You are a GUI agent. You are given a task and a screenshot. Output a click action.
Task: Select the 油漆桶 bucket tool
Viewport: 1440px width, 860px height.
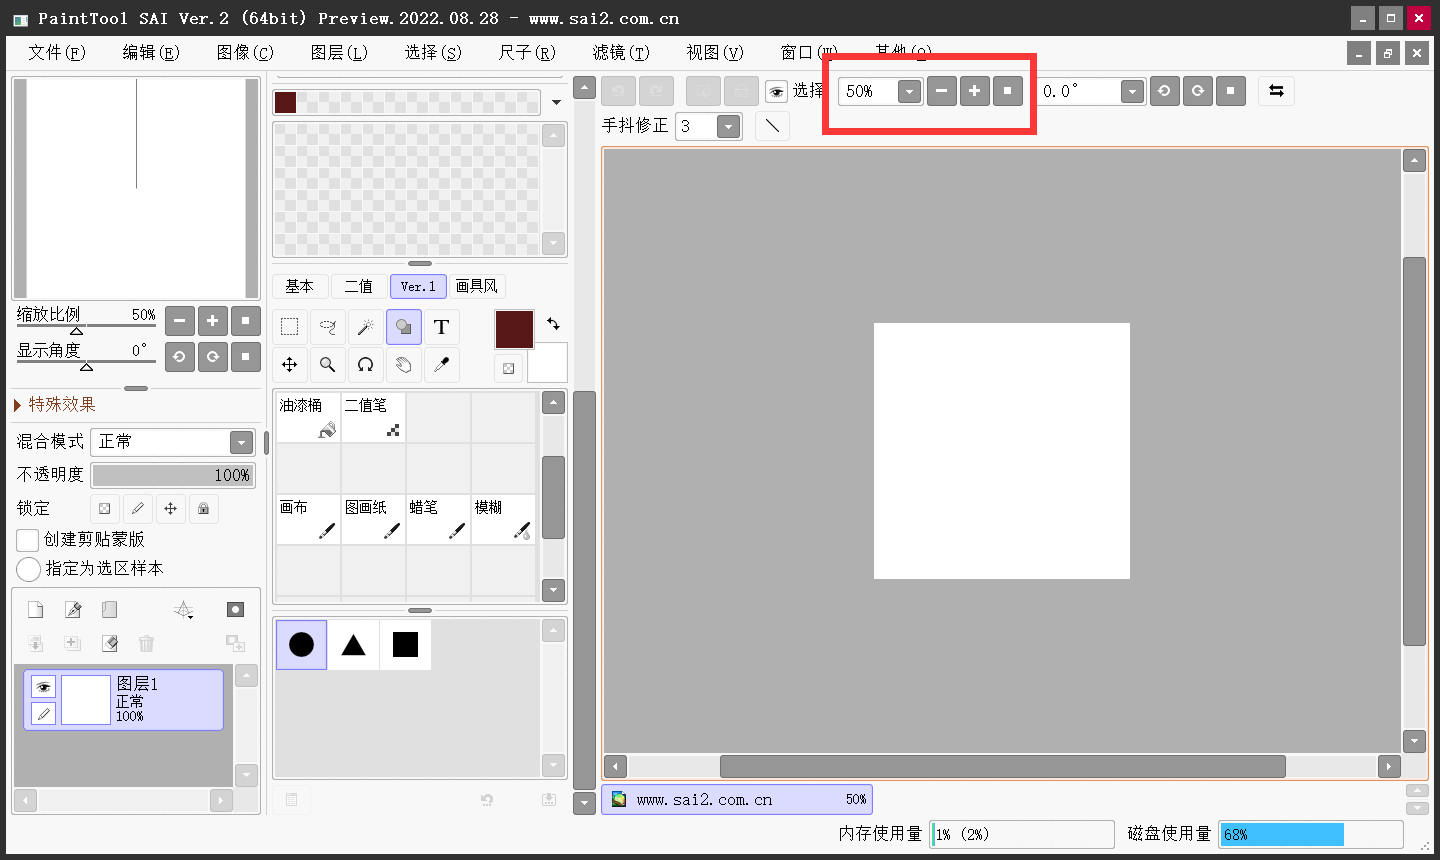308,417
